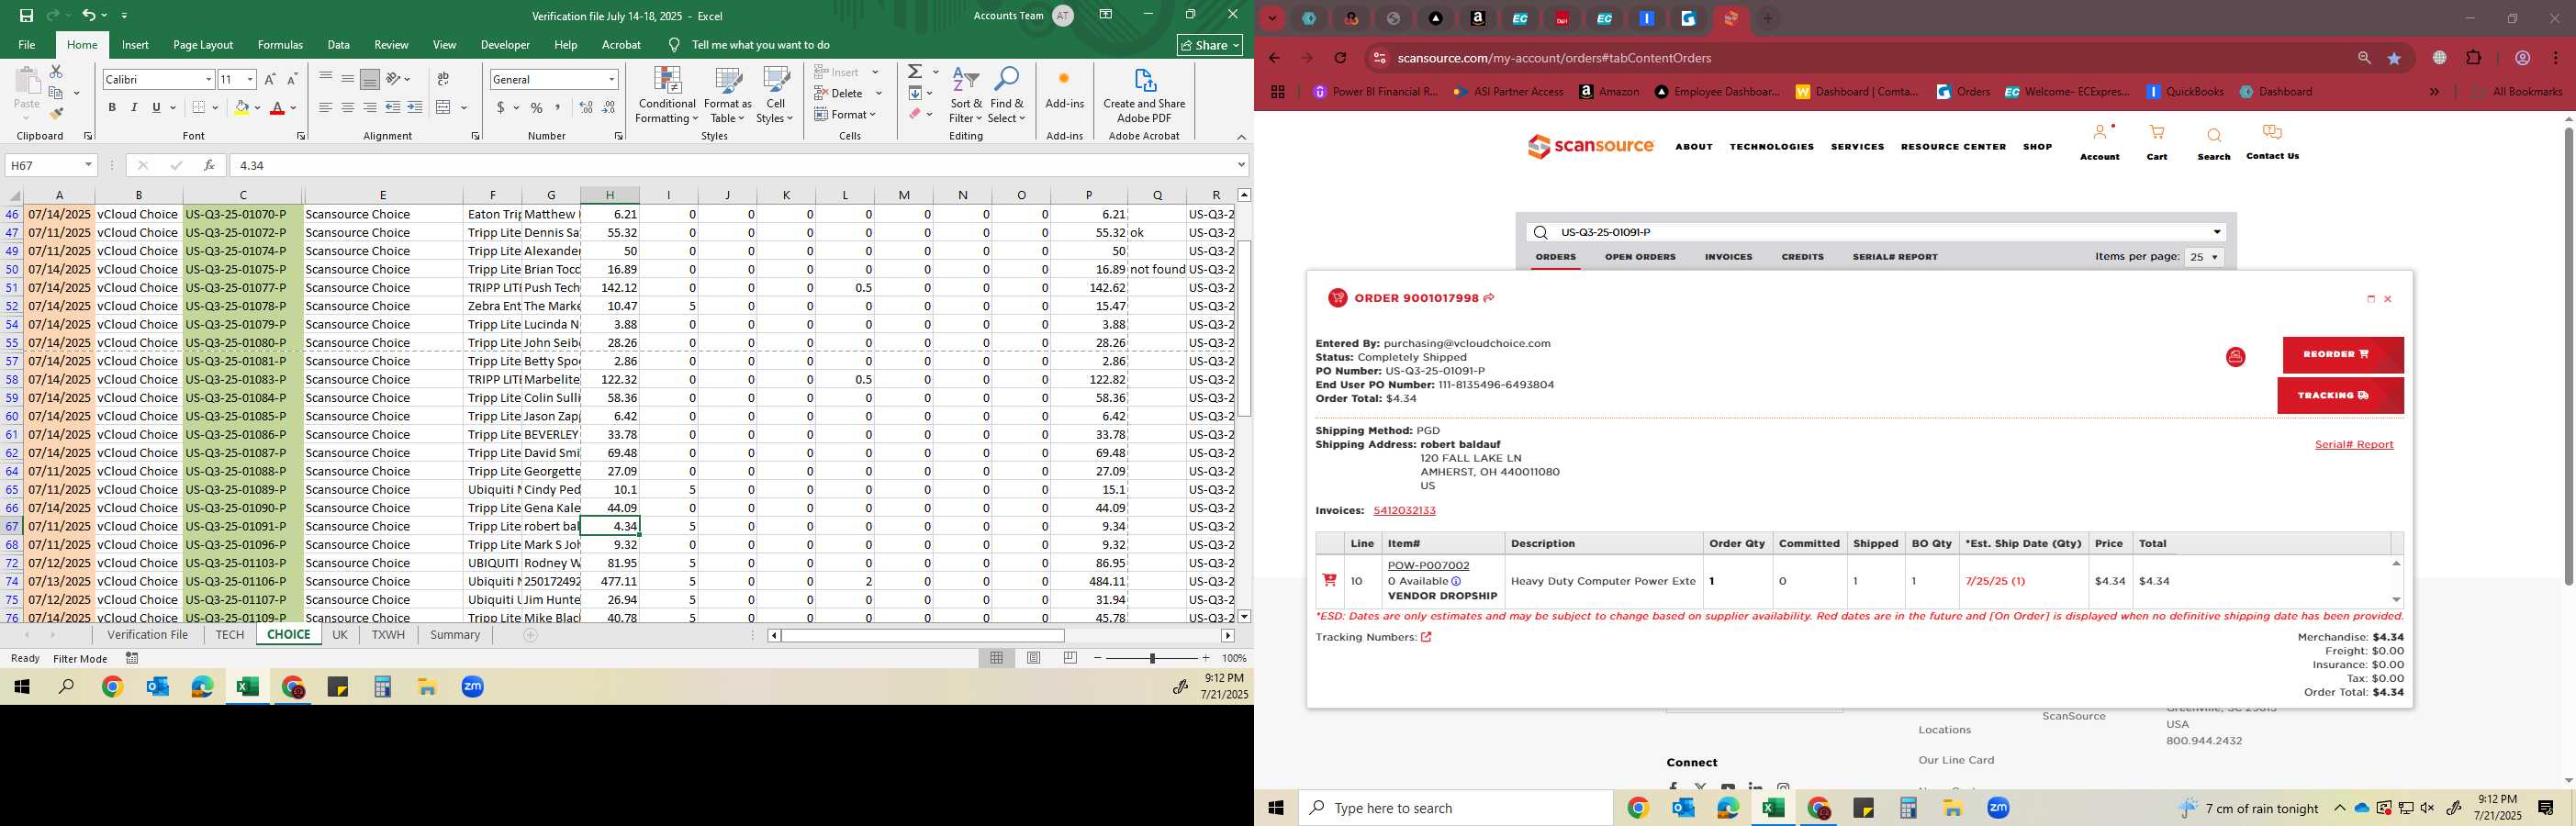The width and height of the screenshot is (2576, 826).
Task: Open the Name Box H67 dropdown
Action: pos(88,165)
